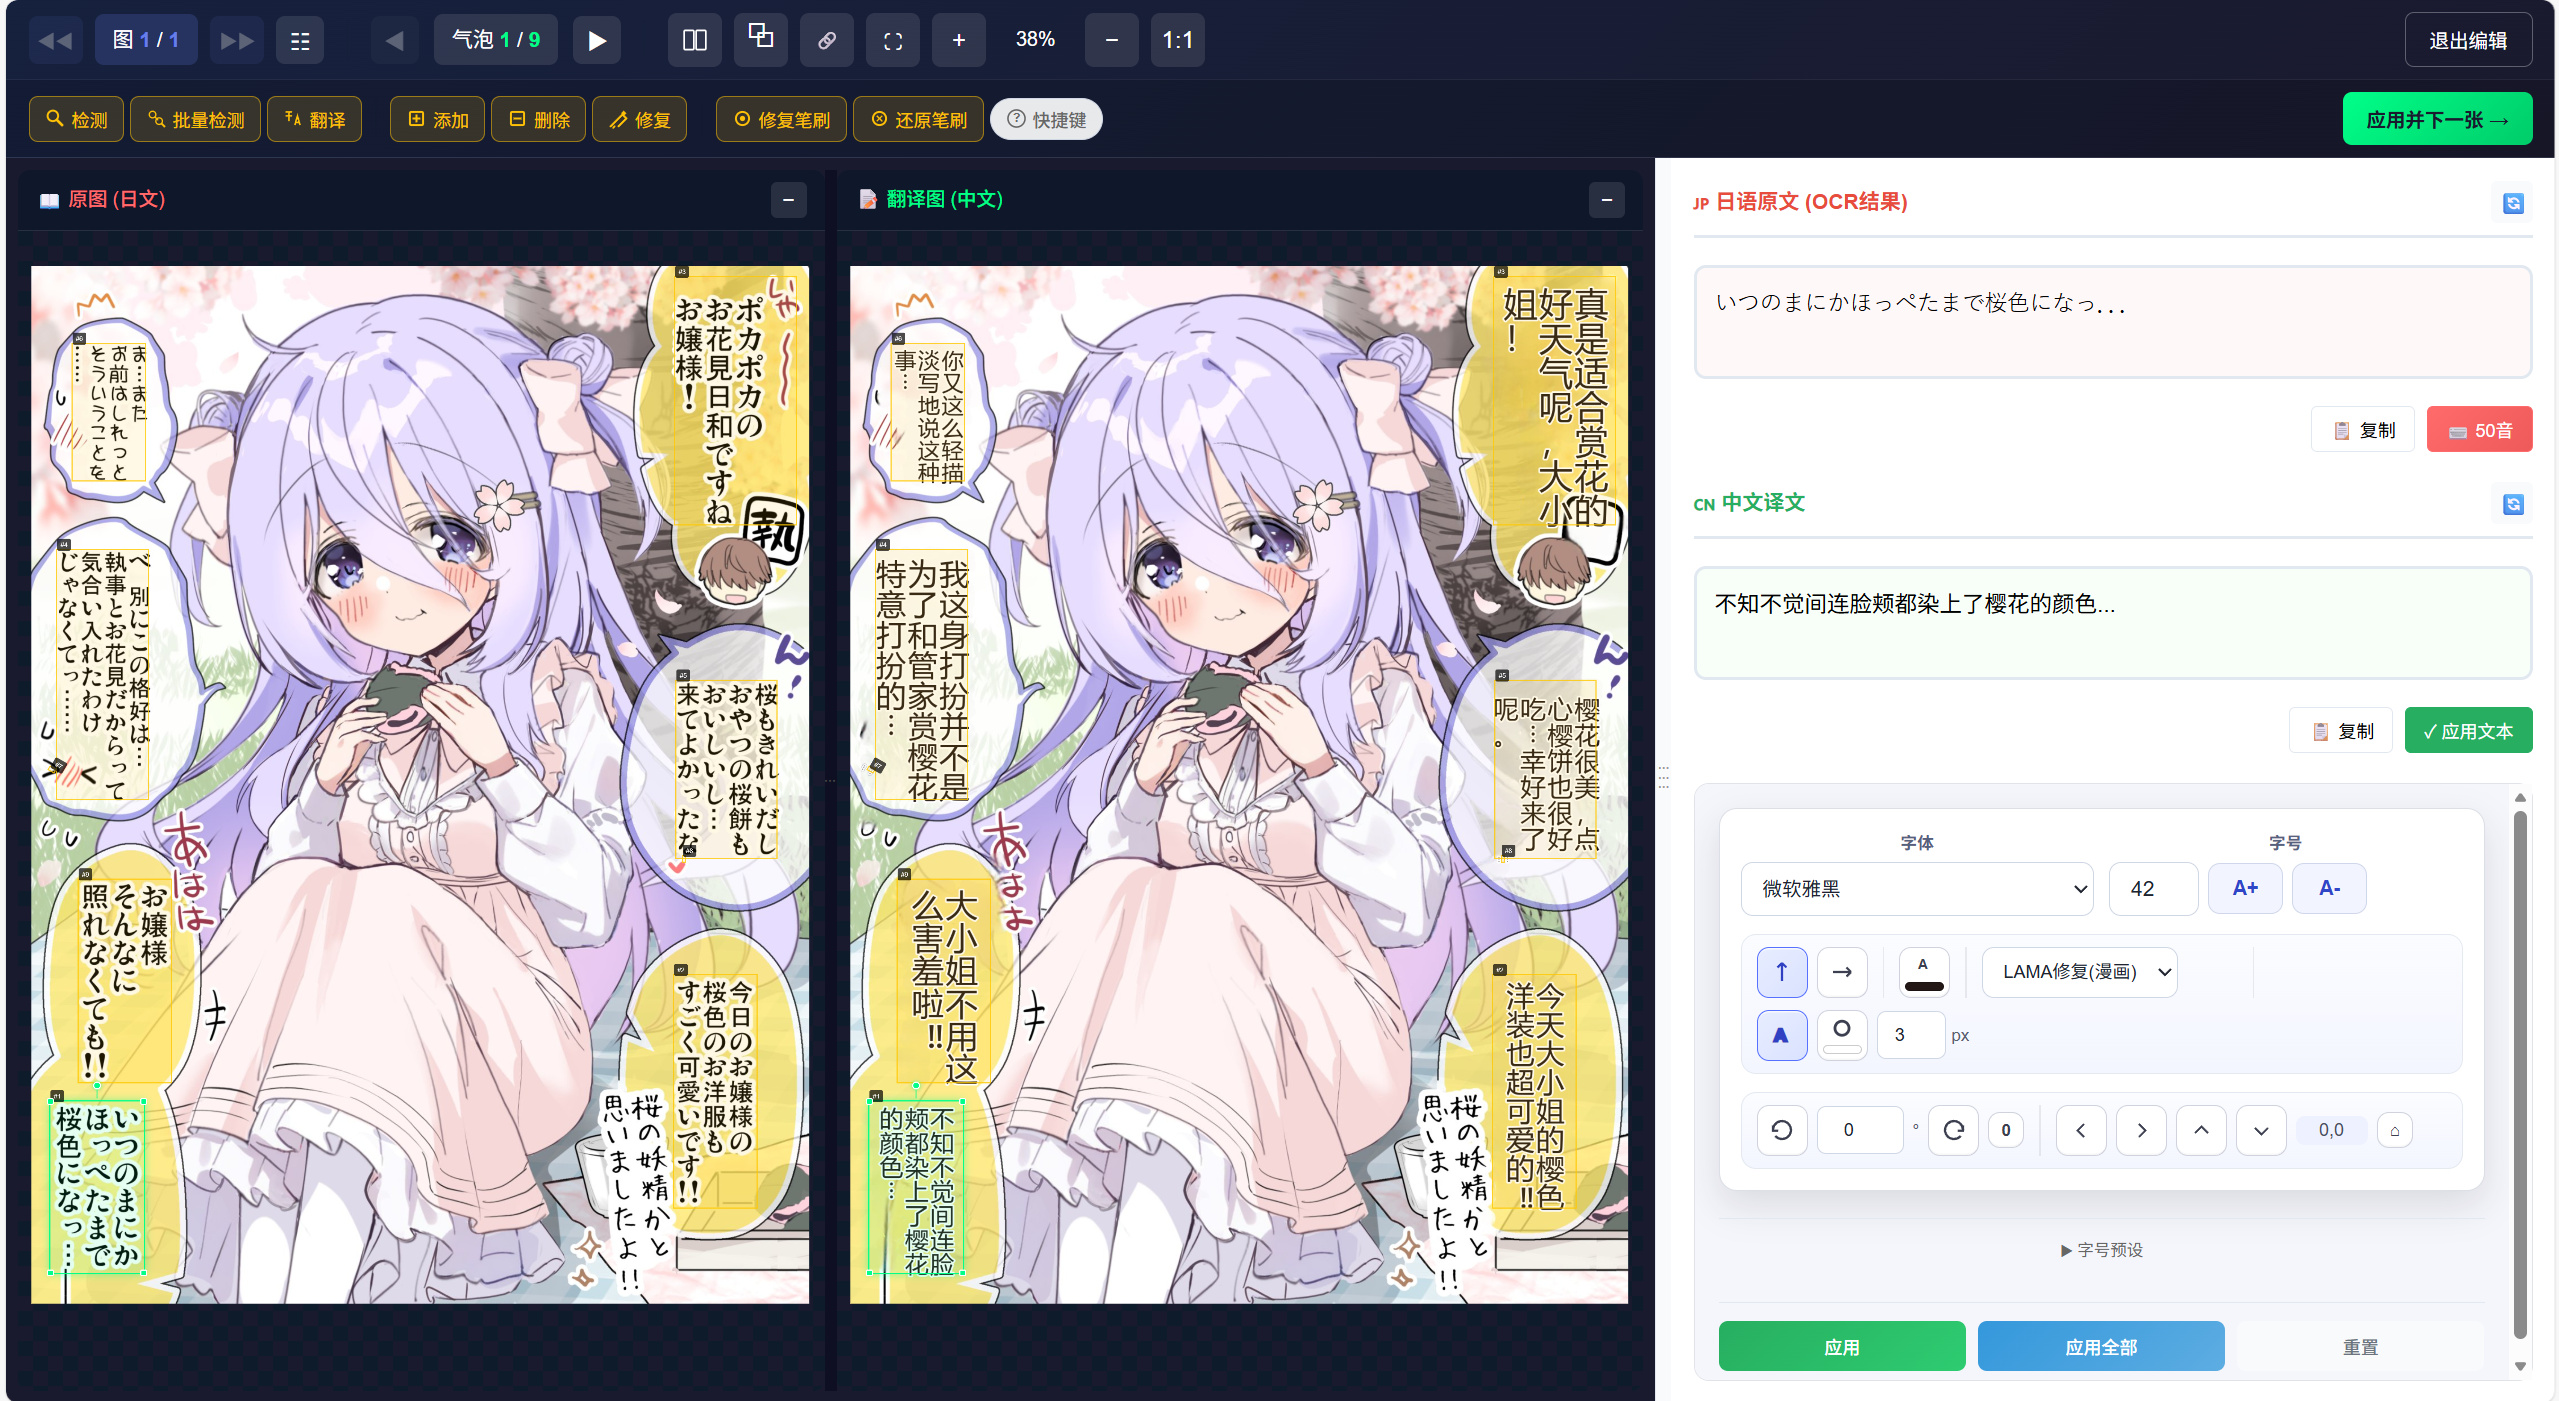Select horizontal text direction
The width and height of the screenshot is (2559, 1401).
point(1841,971)
